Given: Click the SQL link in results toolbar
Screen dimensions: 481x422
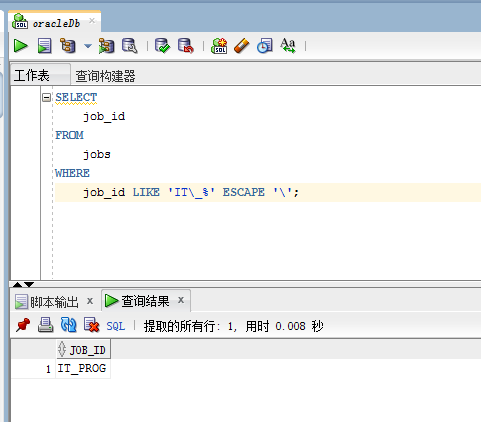Looking at the screenshot, I should coord(115,326).
